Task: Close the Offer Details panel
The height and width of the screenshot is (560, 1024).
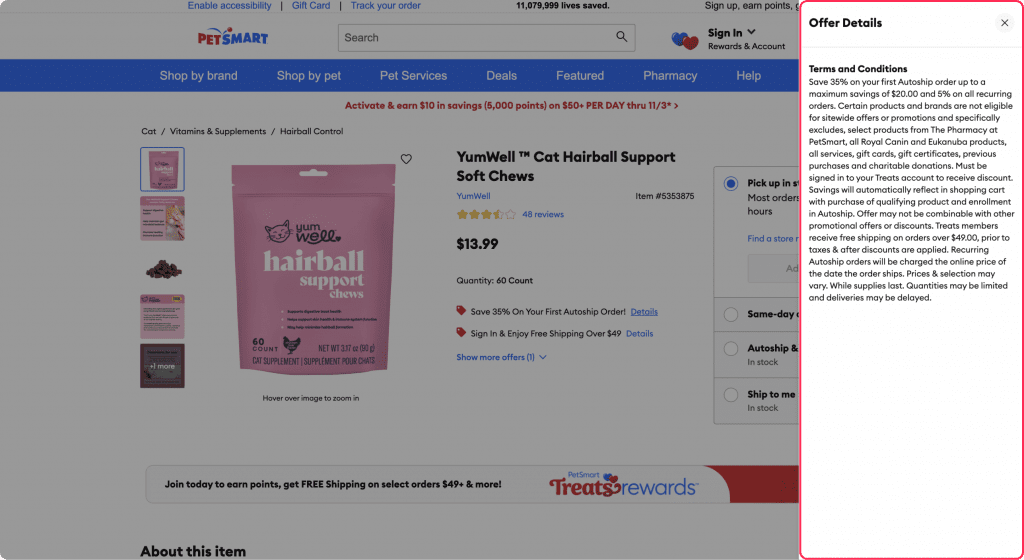Action: pyautogui.click(x=1004, y=23)
